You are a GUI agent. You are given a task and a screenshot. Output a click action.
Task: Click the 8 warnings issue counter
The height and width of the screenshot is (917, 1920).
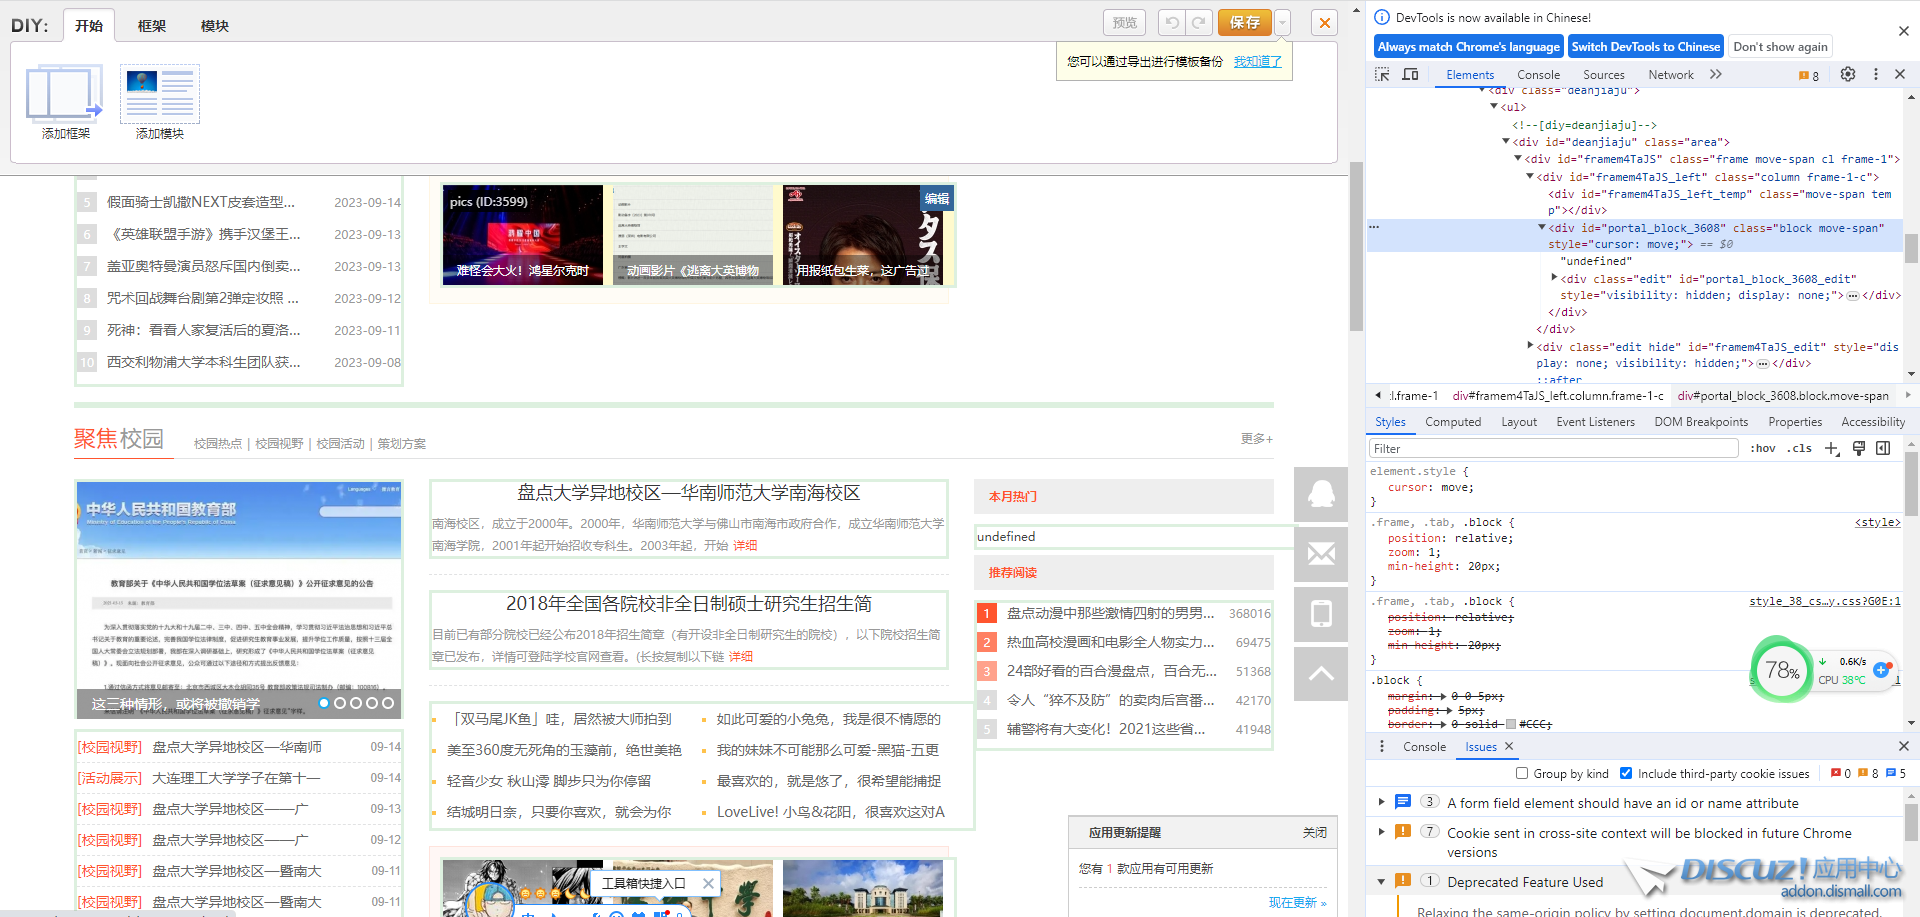[1808, 75]
